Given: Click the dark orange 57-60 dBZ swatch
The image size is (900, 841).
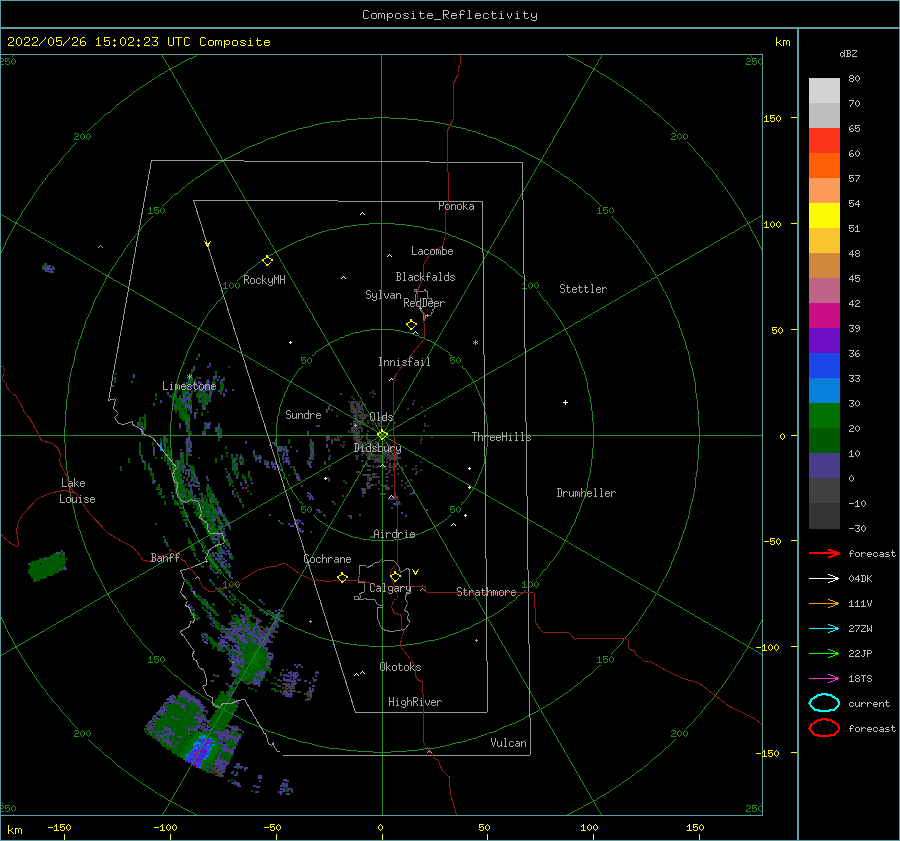Looking at the screenshot, I should pyautogui.click(x=824, y=165).
